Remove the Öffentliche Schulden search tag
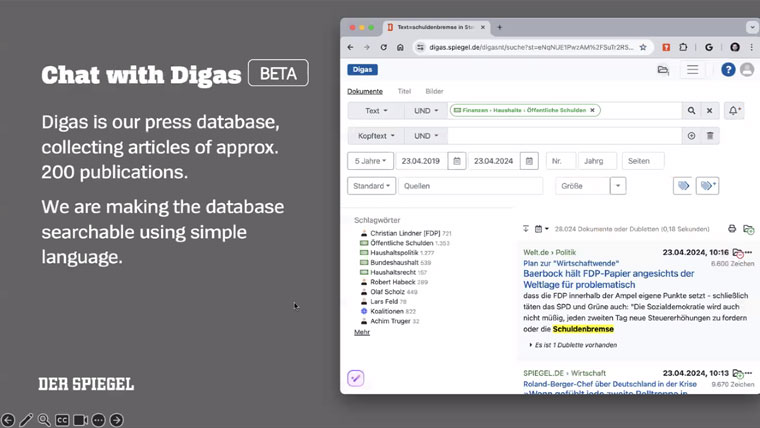Screen dimensions: 760x428 pyautogui.click(x=592, y=110)
